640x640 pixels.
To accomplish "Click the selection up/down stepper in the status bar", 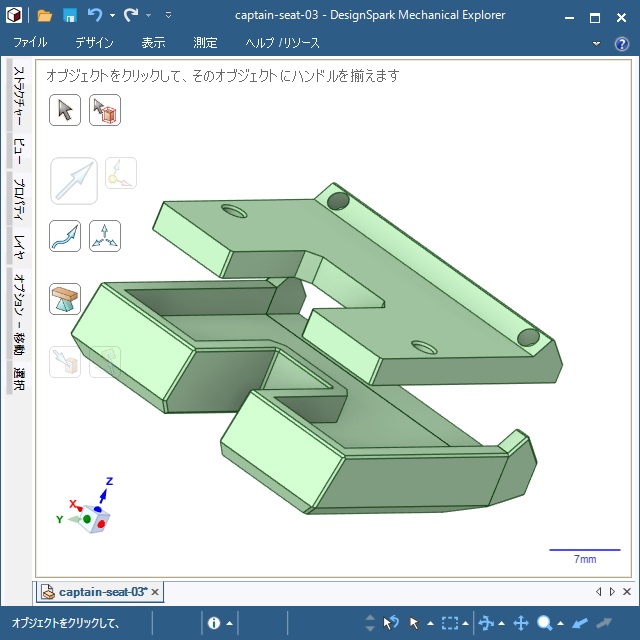I will tap(370, 623).
